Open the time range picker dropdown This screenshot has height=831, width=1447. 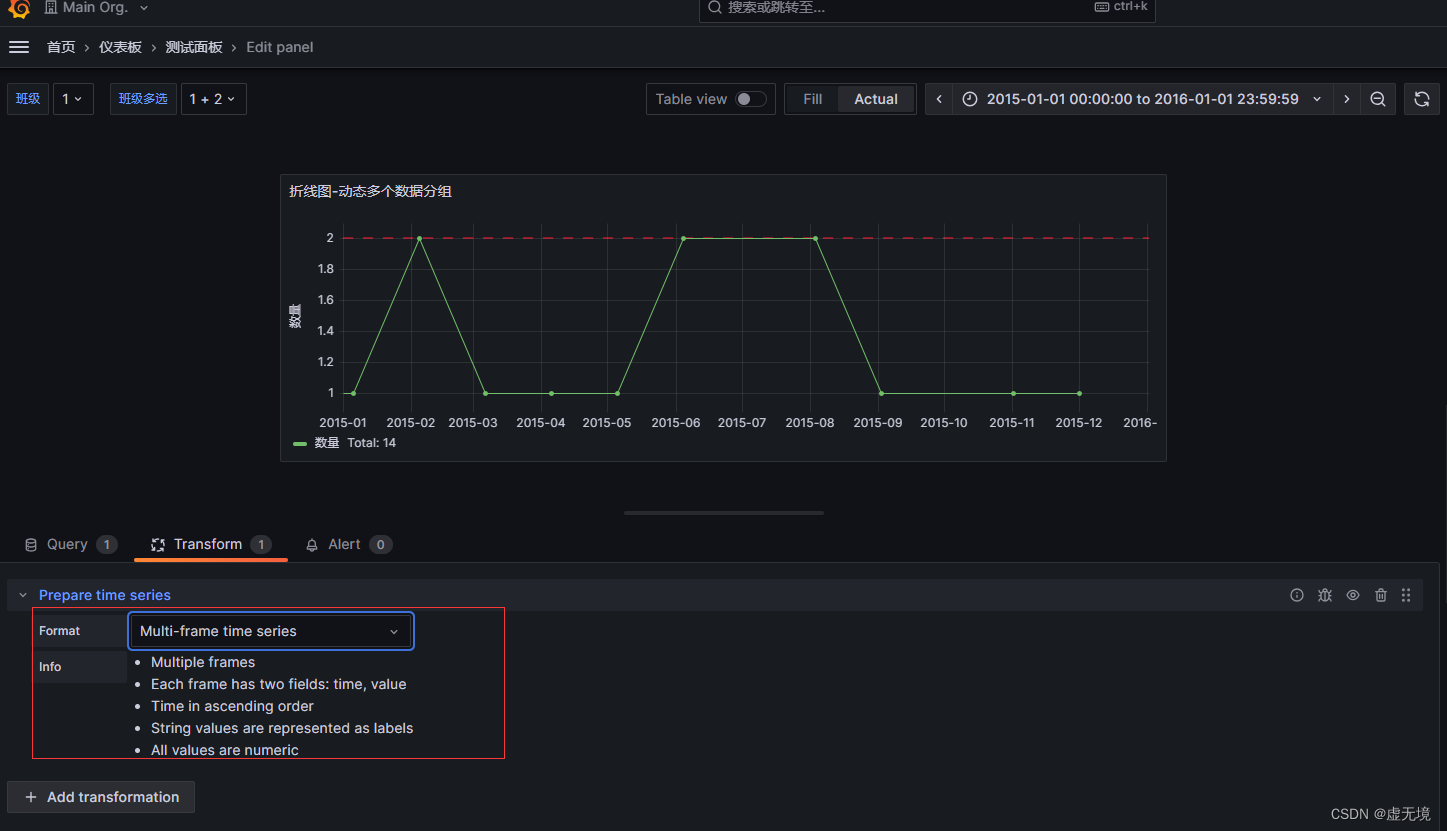[1142, 99]
